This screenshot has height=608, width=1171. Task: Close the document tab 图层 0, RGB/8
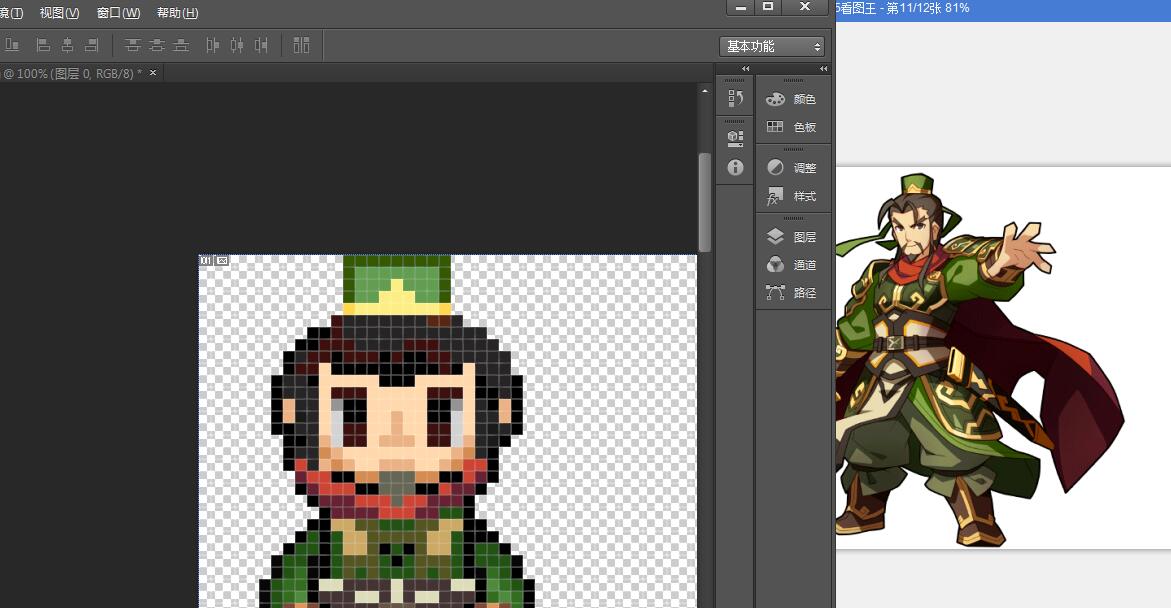(x=153, y=72)
